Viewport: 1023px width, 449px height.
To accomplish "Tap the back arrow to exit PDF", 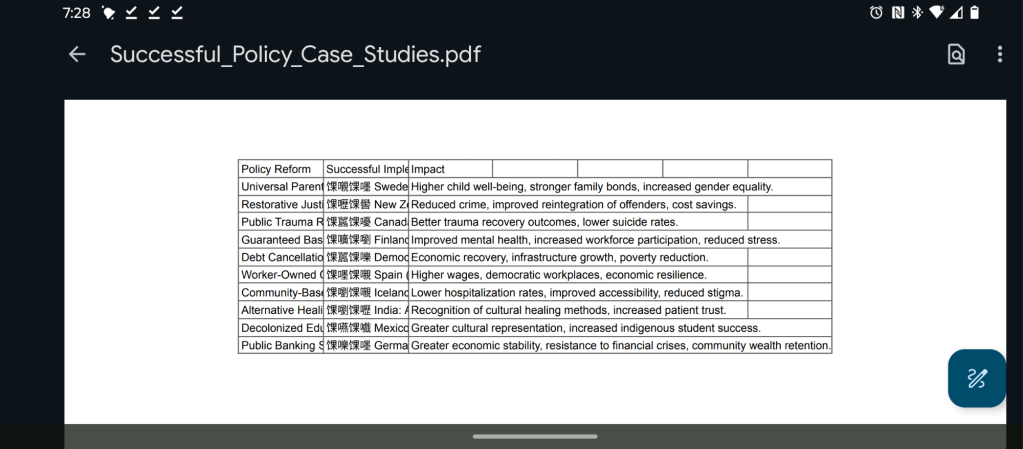I will coord(77,55).
